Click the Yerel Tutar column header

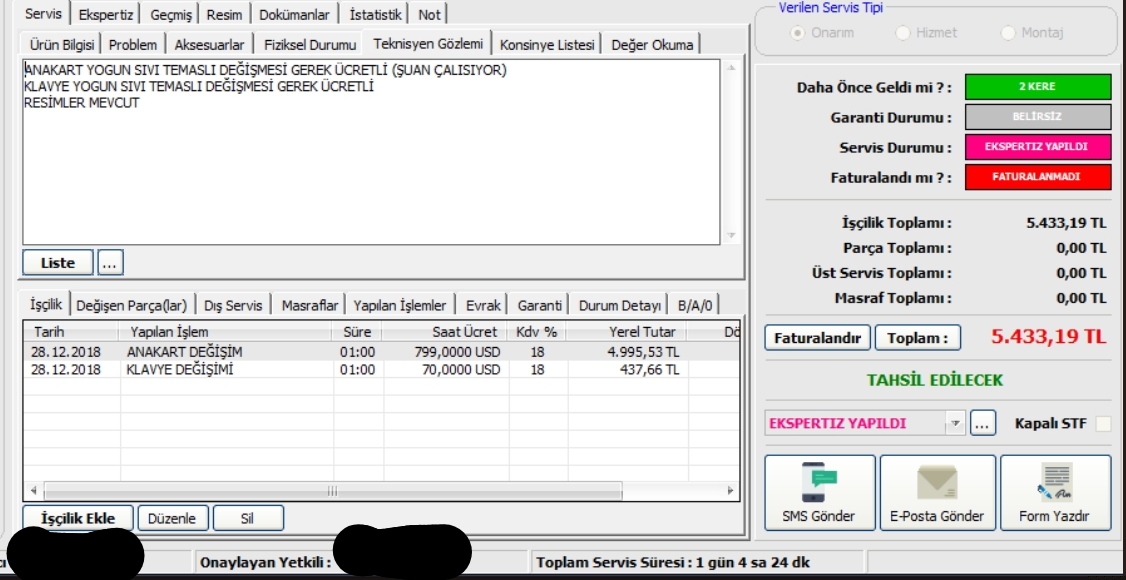pos(626,332)
